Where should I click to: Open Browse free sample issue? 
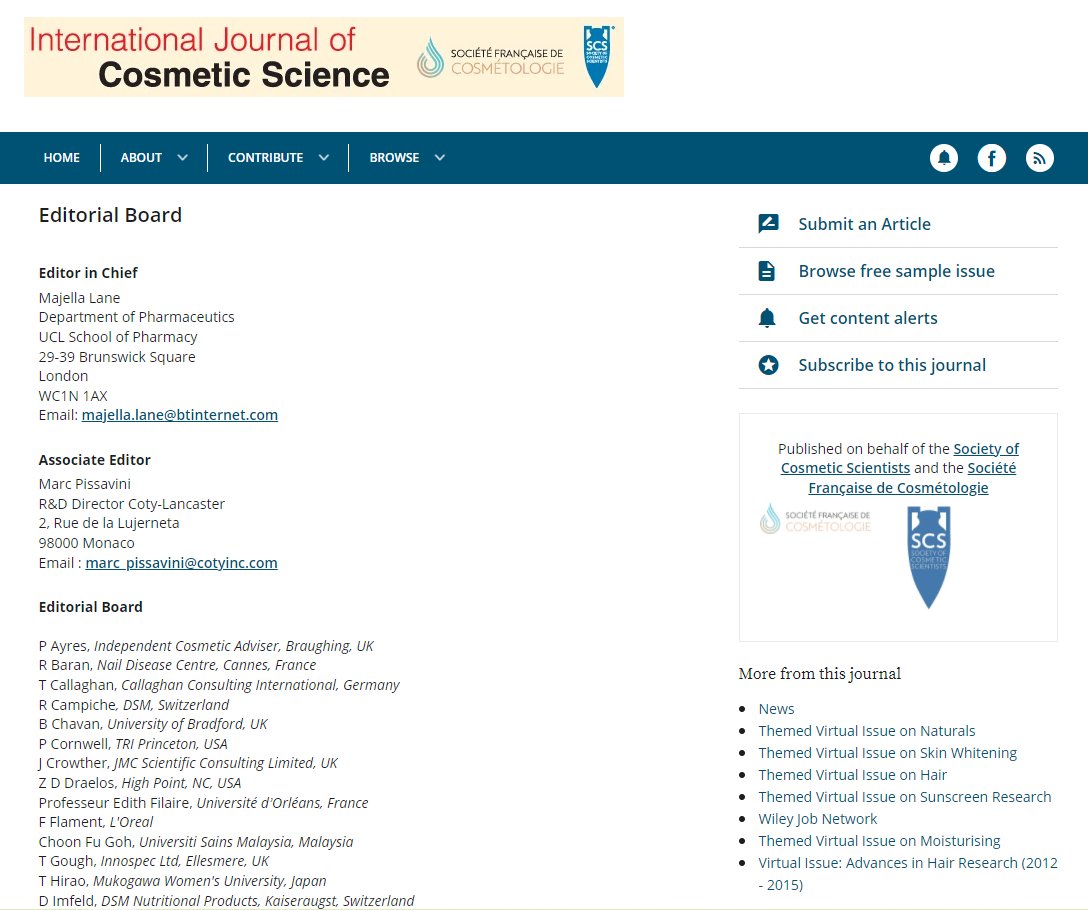(896, 271)
